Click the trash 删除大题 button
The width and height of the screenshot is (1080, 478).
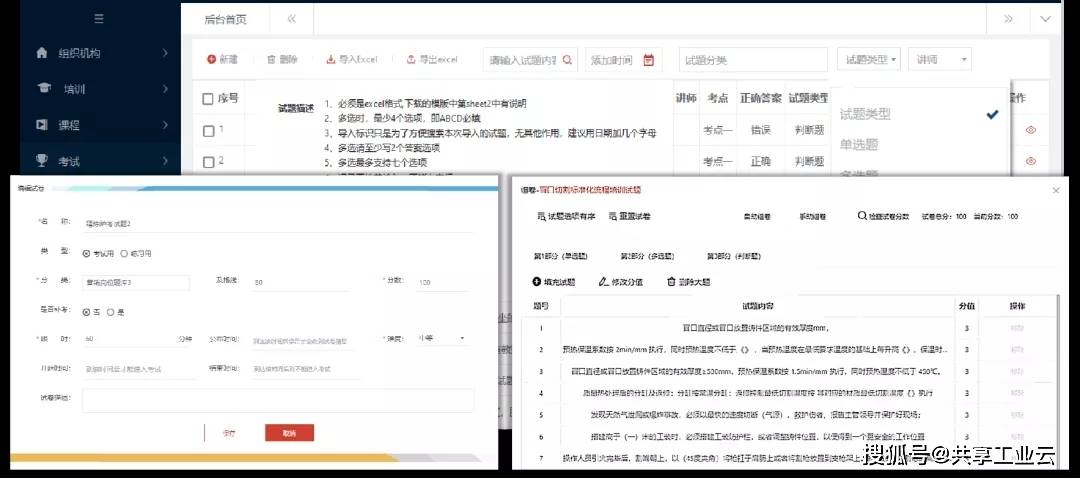coord(688,282)
